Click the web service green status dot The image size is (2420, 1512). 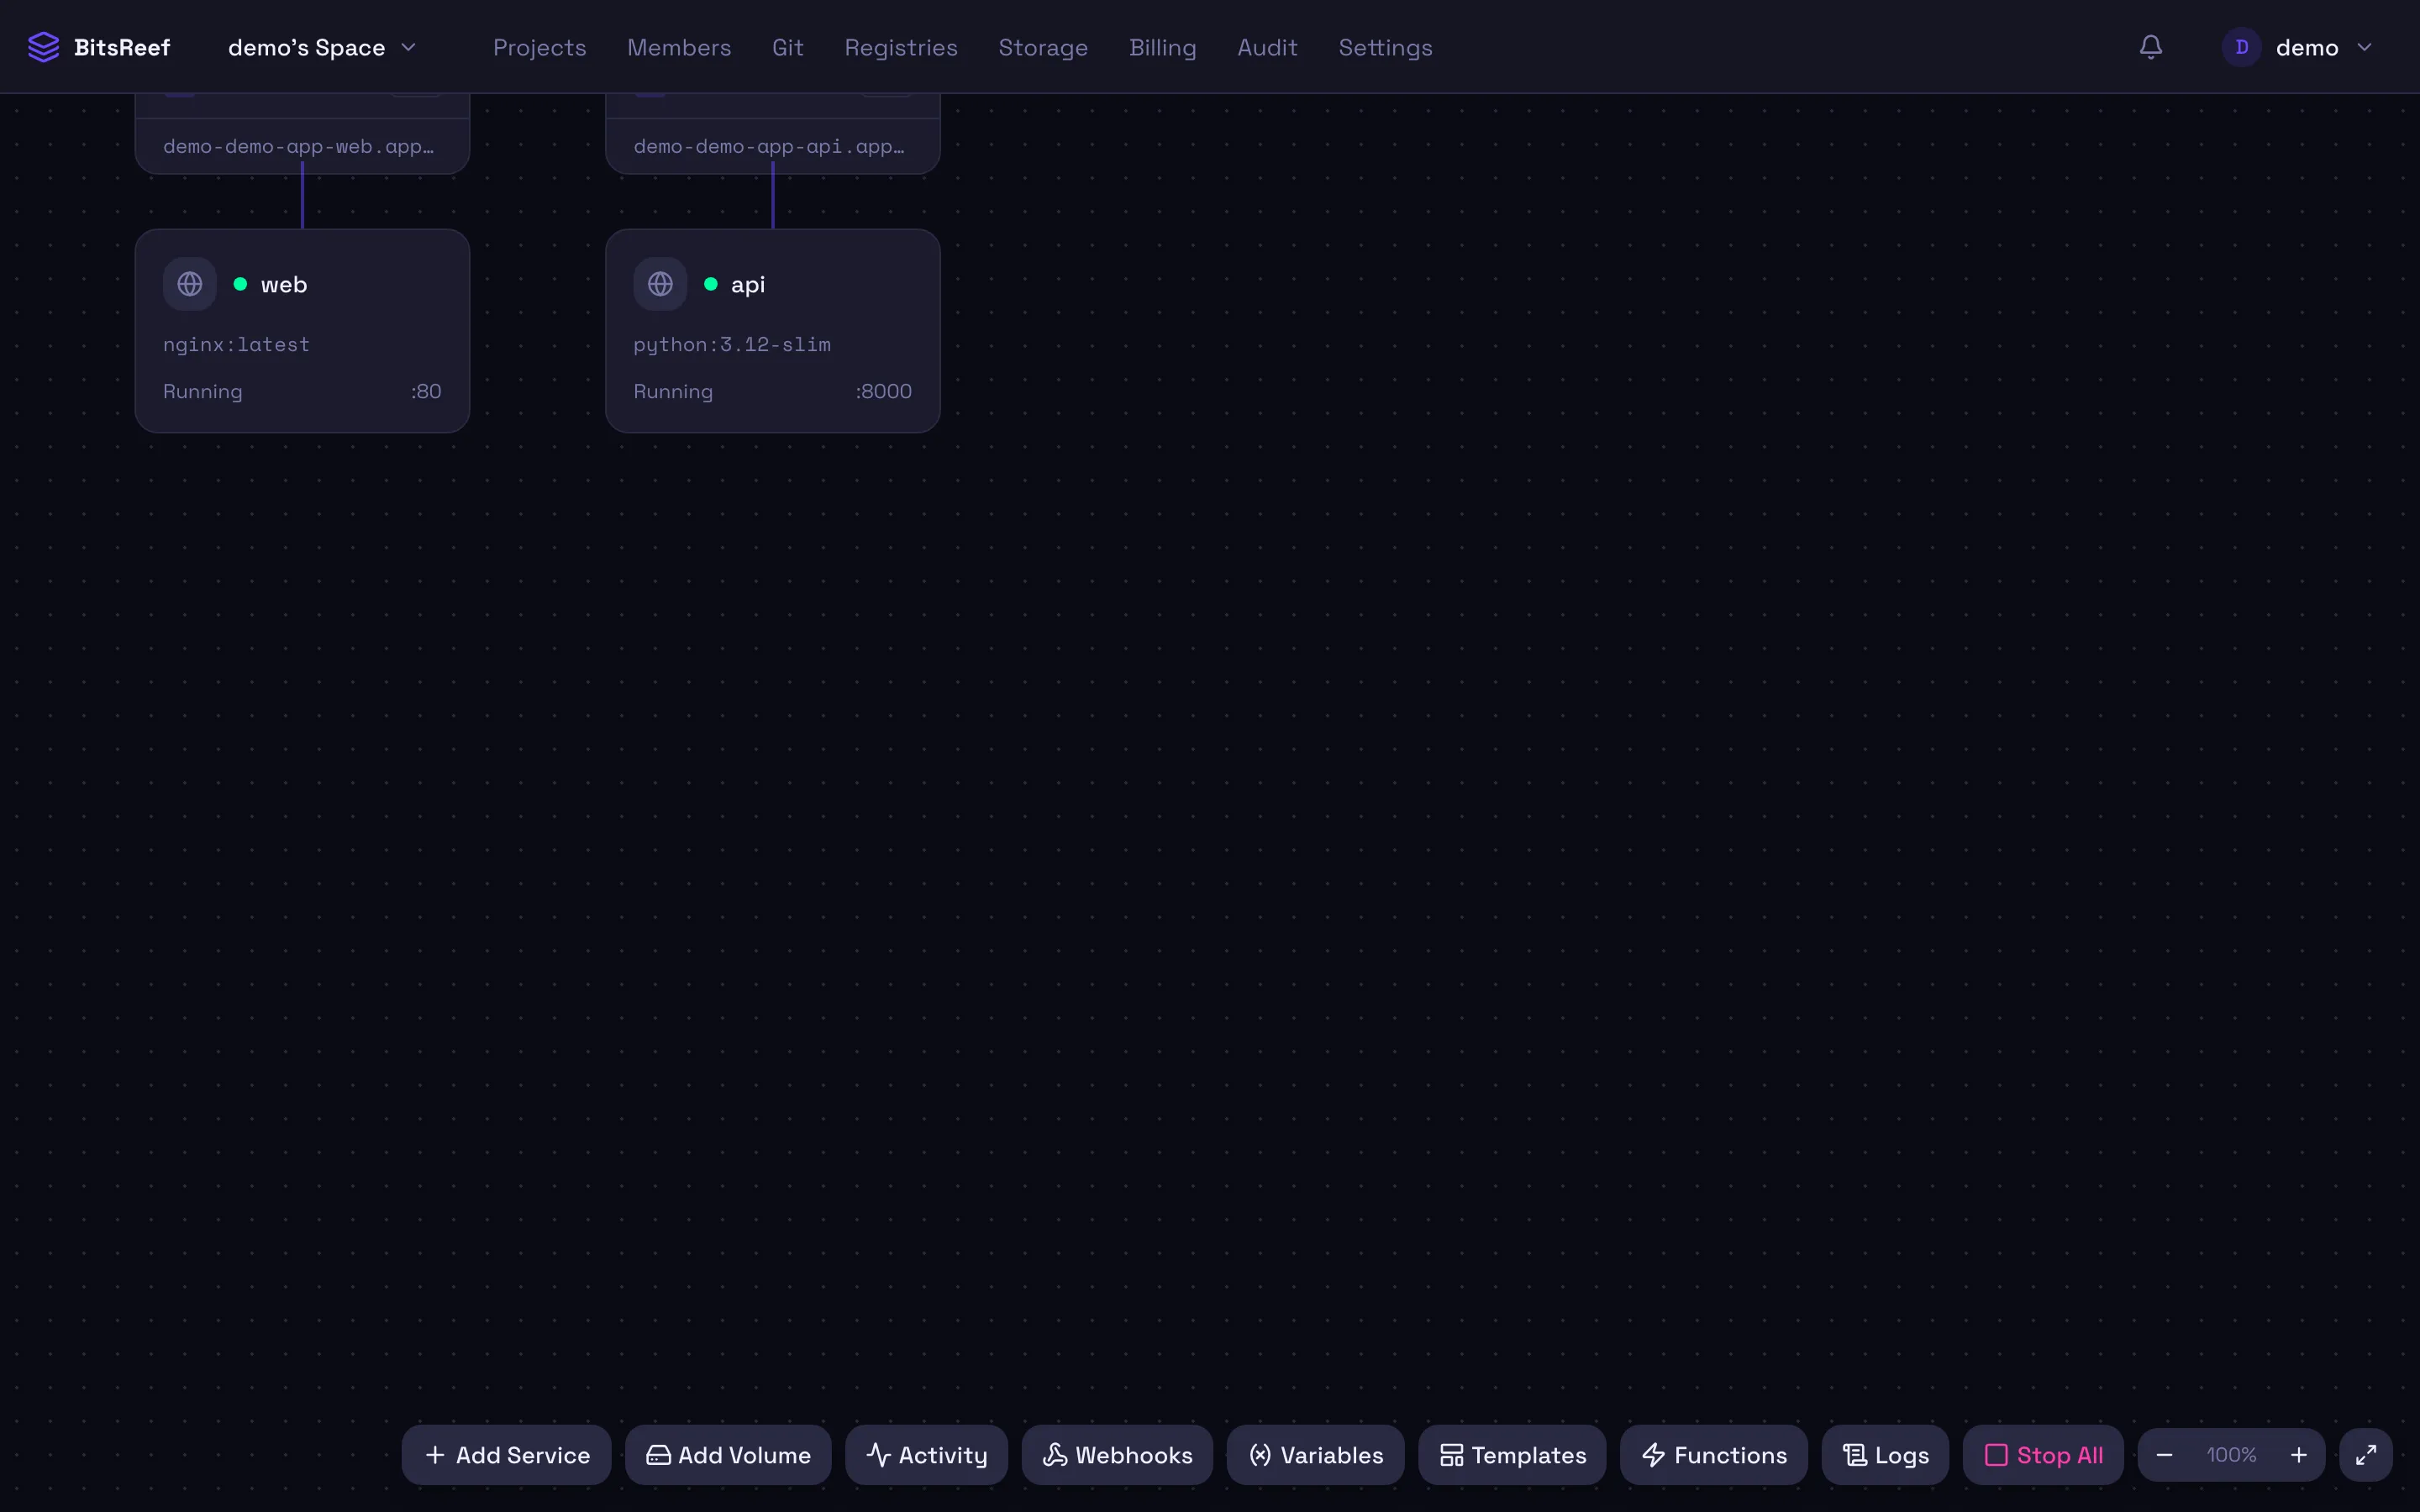(x=240, y=284)
